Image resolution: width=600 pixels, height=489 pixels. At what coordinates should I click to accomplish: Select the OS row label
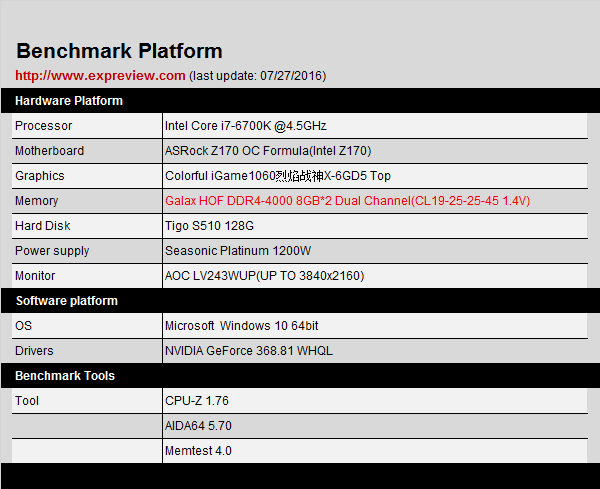click(x=23, y=326)
